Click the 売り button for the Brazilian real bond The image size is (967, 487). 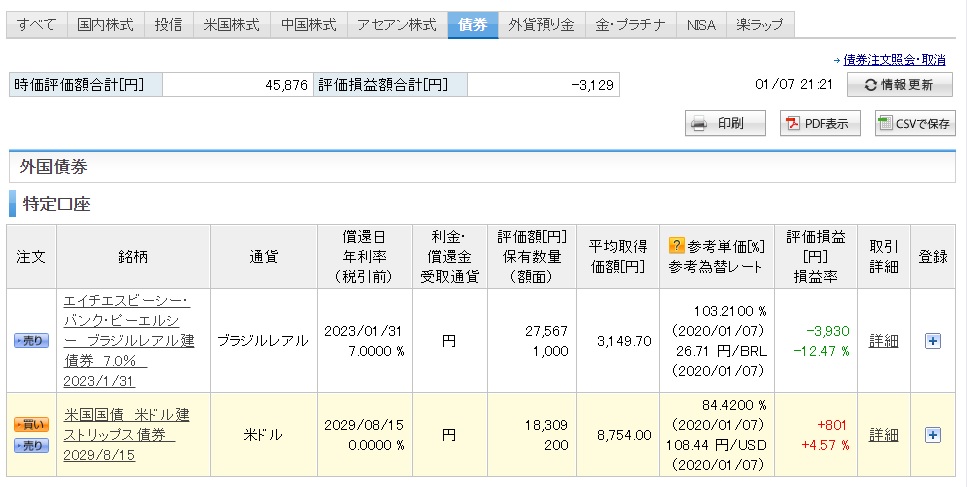31,340
